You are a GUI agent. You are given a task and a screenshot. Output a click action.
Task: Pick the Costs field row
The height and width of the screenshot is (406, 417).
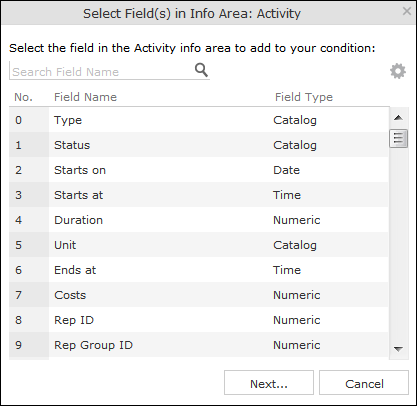click(199, 295)
